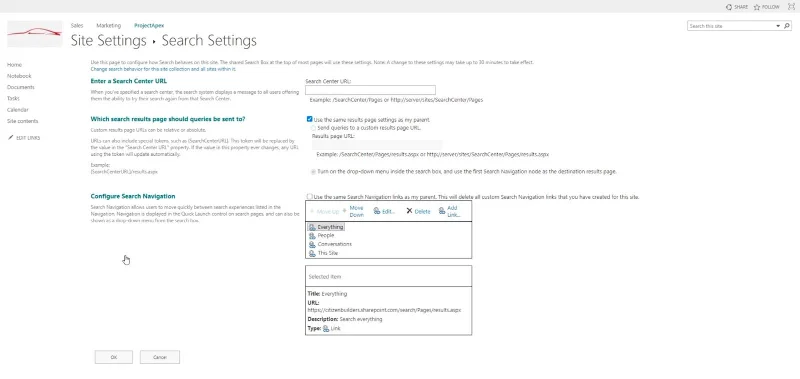This screenshot has width=800, height=379.
Task: Click Change search behavior for site collection link
Action: coord(163,69)
